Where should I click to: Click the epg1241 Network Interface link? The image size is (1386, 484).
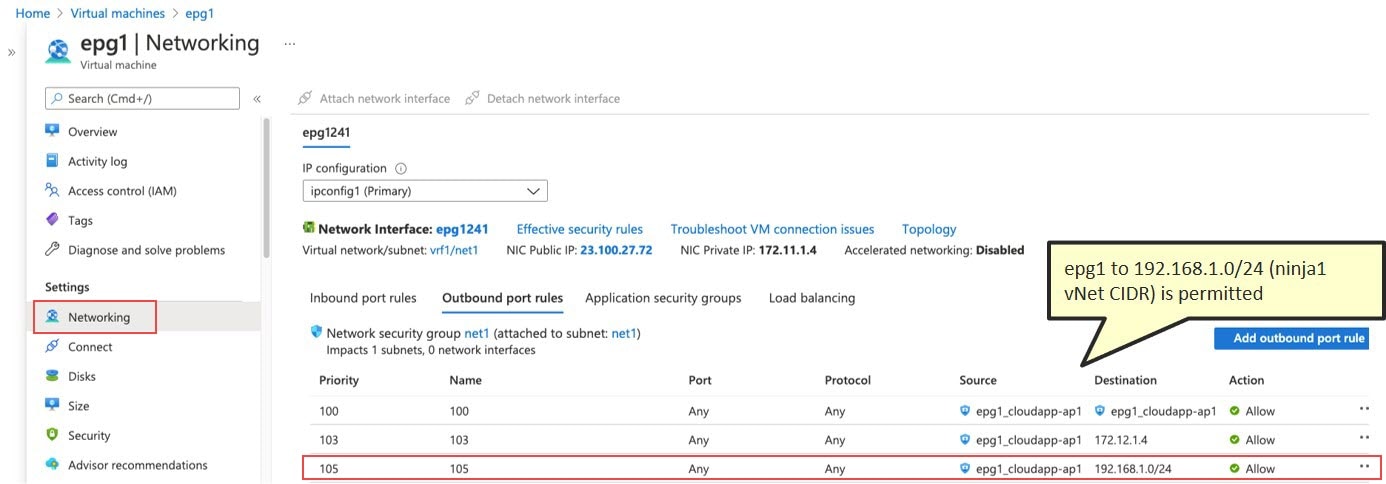pos(462,229)
